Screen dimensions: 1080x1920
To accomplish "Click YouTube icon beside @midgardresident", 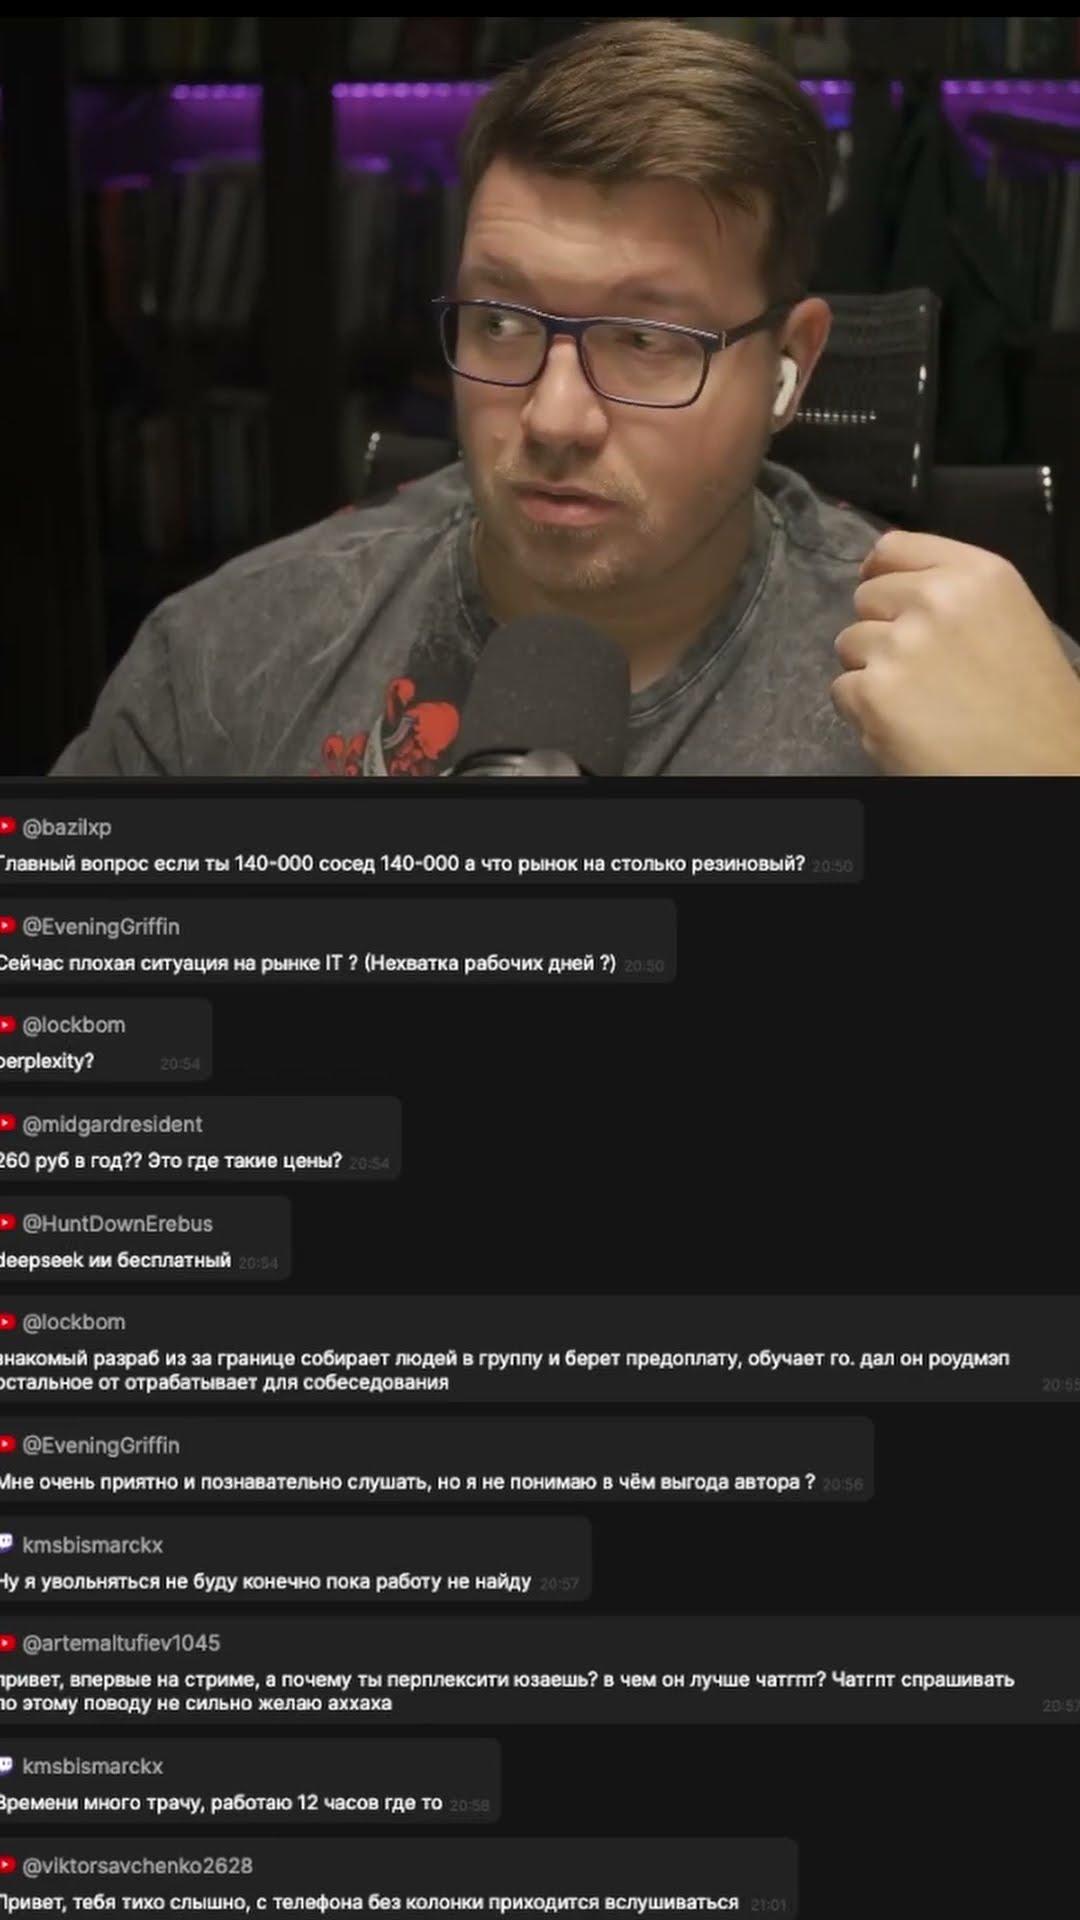I will point(6,1123).
